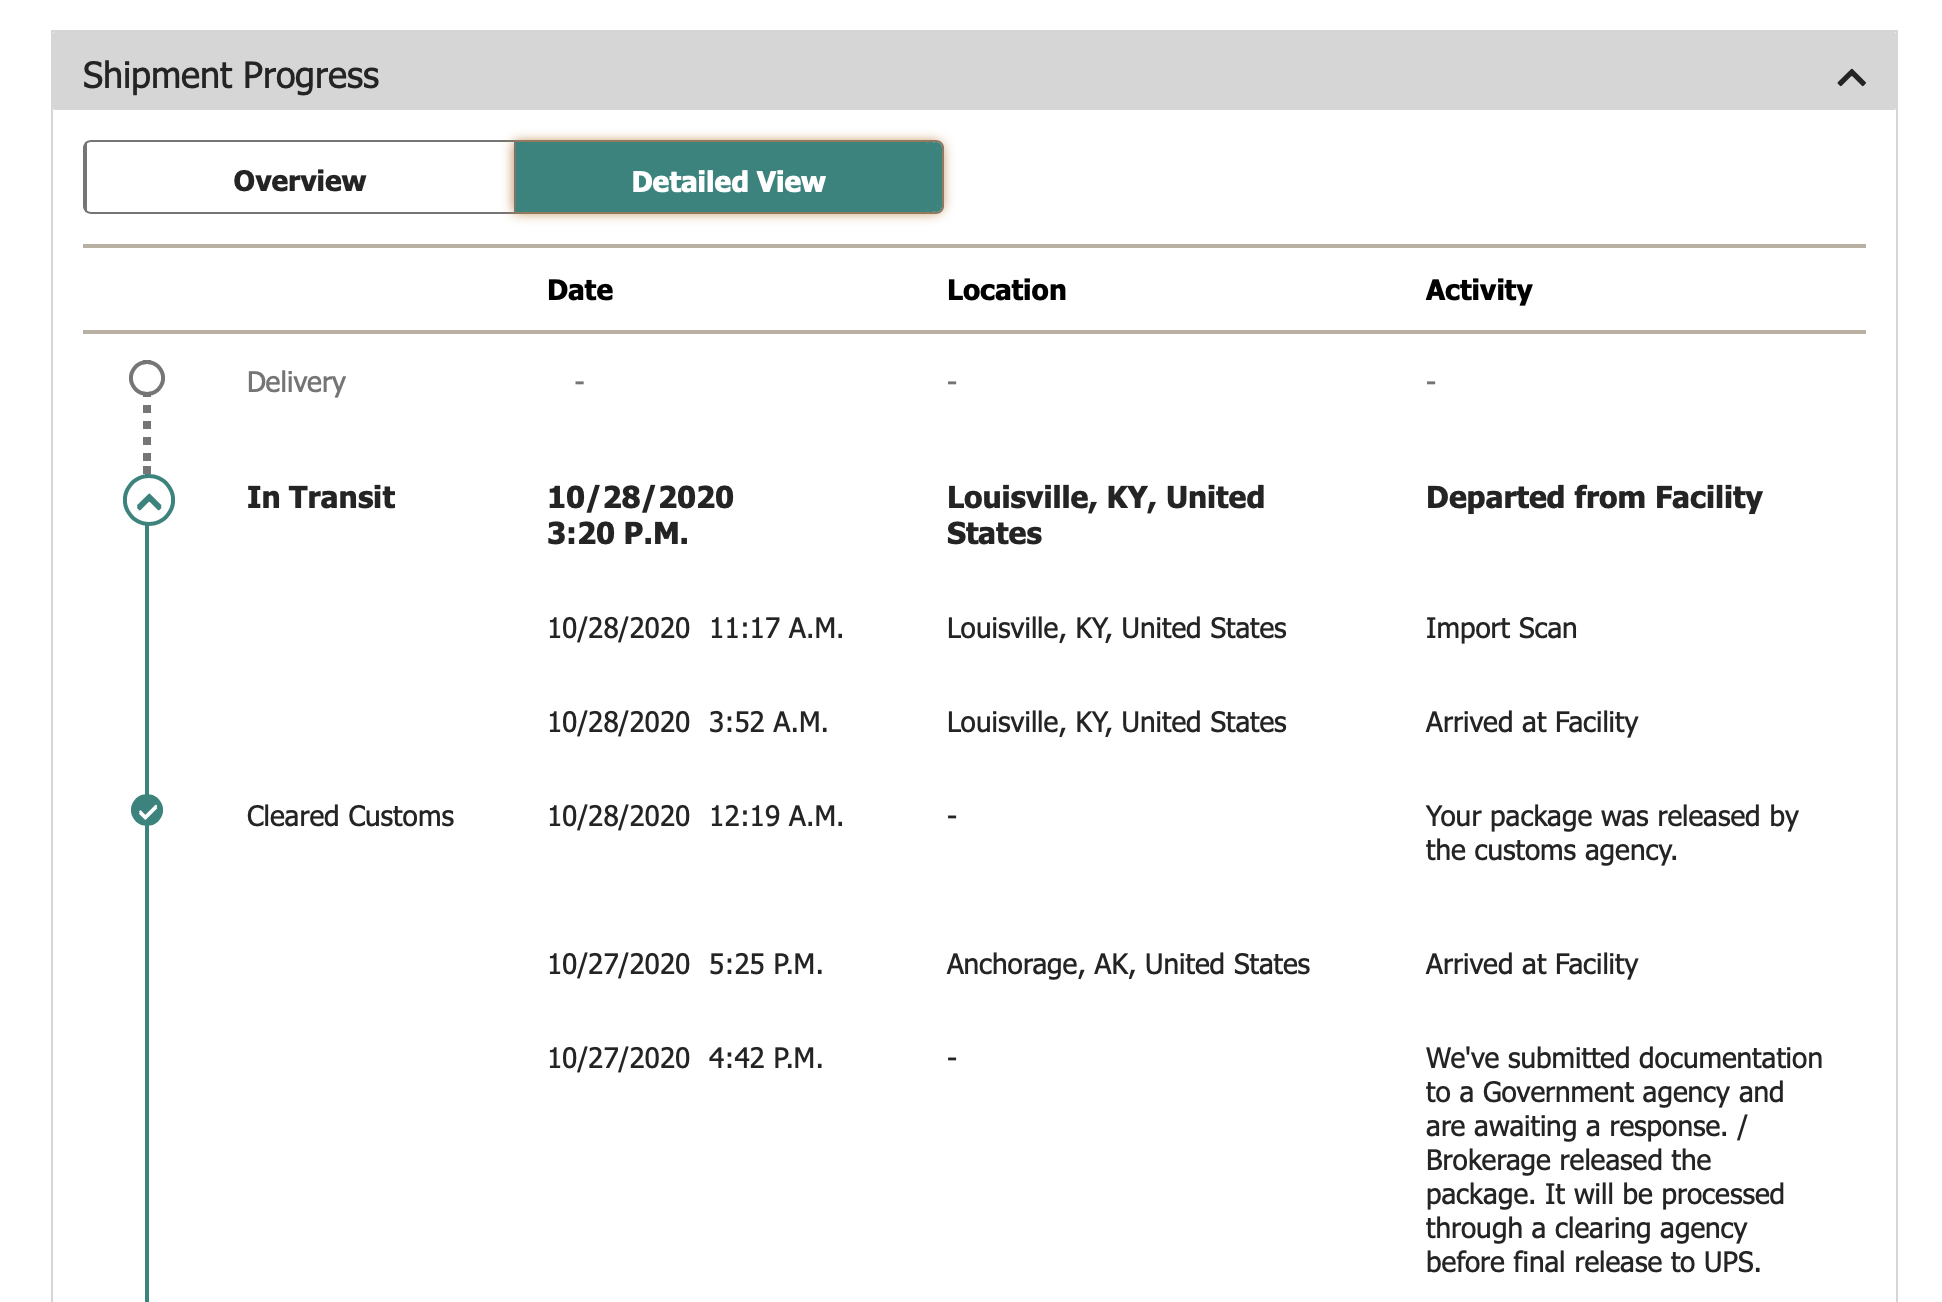Click the Departed from Facility activity
Viewport: 1942px width, 1302px height.
coord(1593,497)
